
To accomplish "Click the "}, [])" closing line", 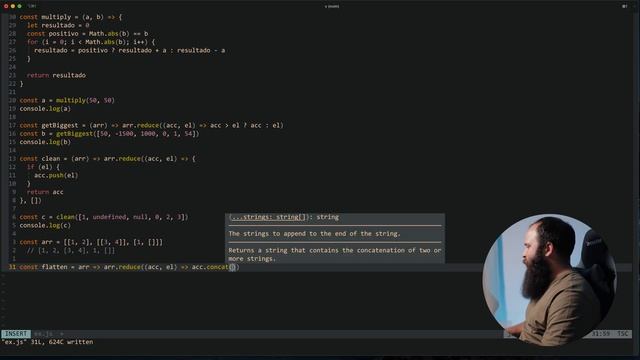I will tap(31, 200).
